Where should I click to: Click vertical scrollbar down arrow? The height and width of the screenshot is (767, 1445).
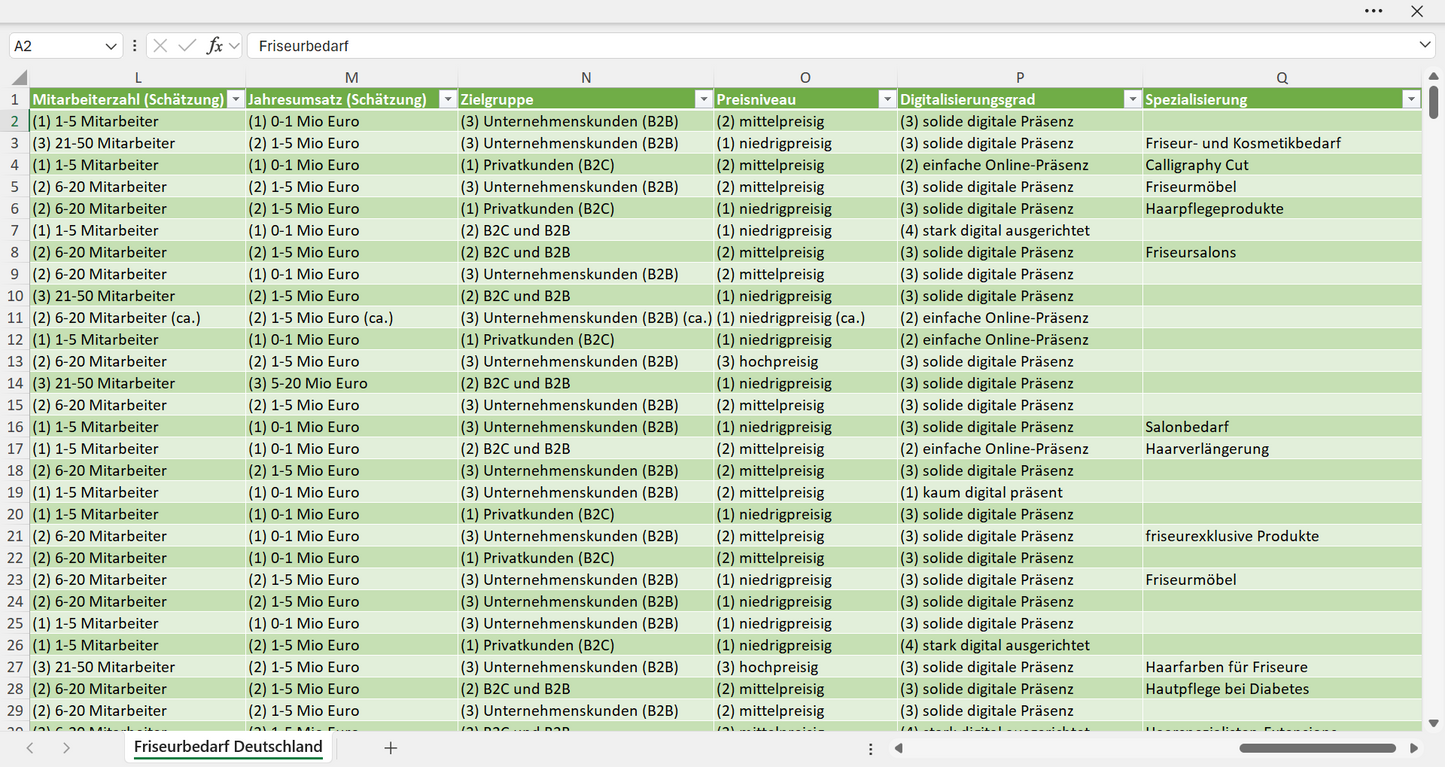pos(1434,723)
